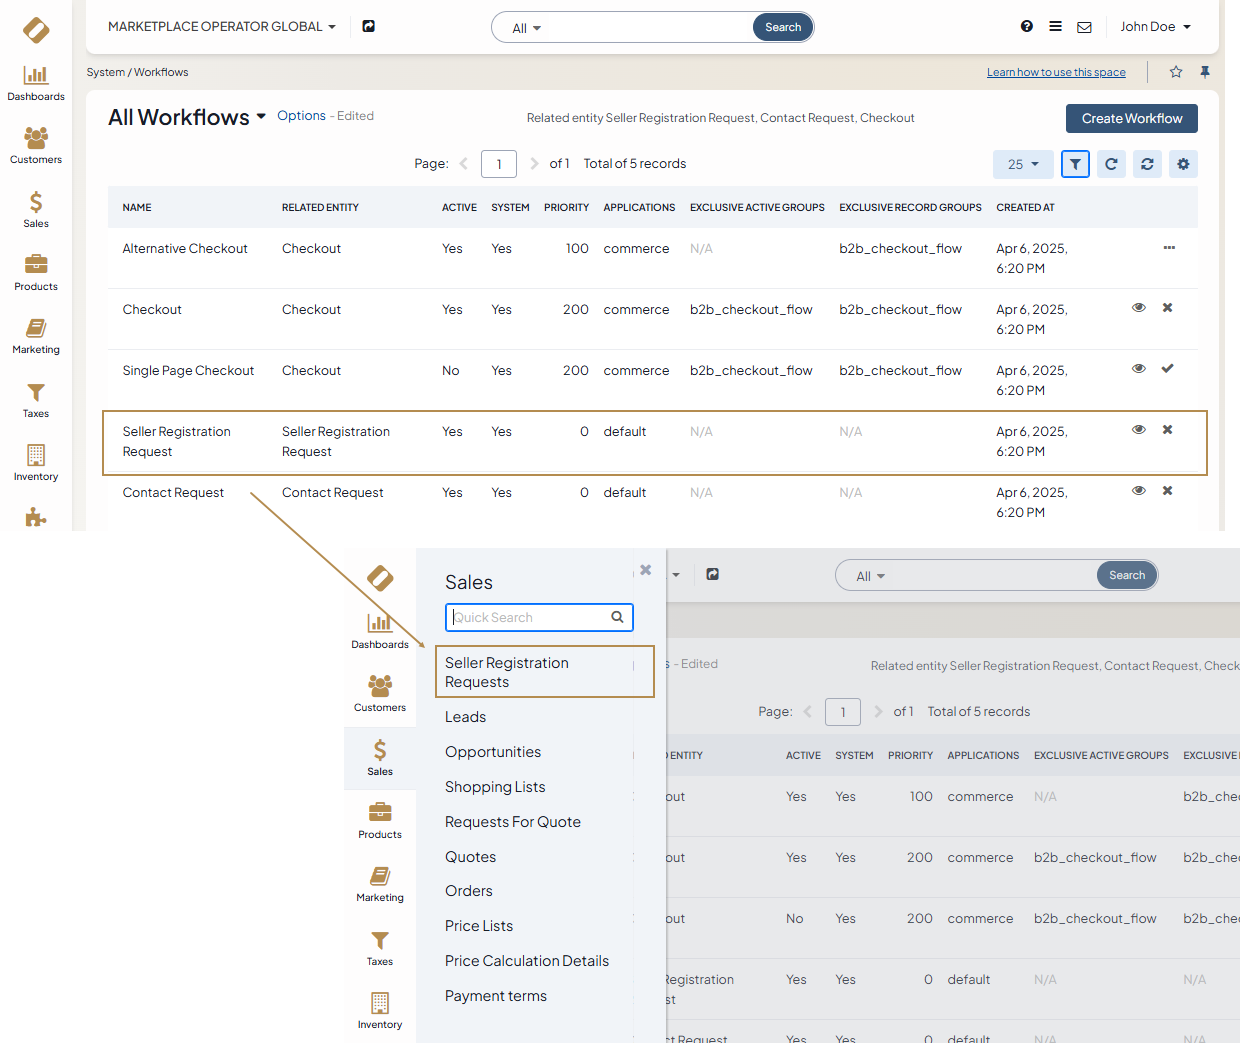Click the Quick Search field in Sales menu

[530, 618]
